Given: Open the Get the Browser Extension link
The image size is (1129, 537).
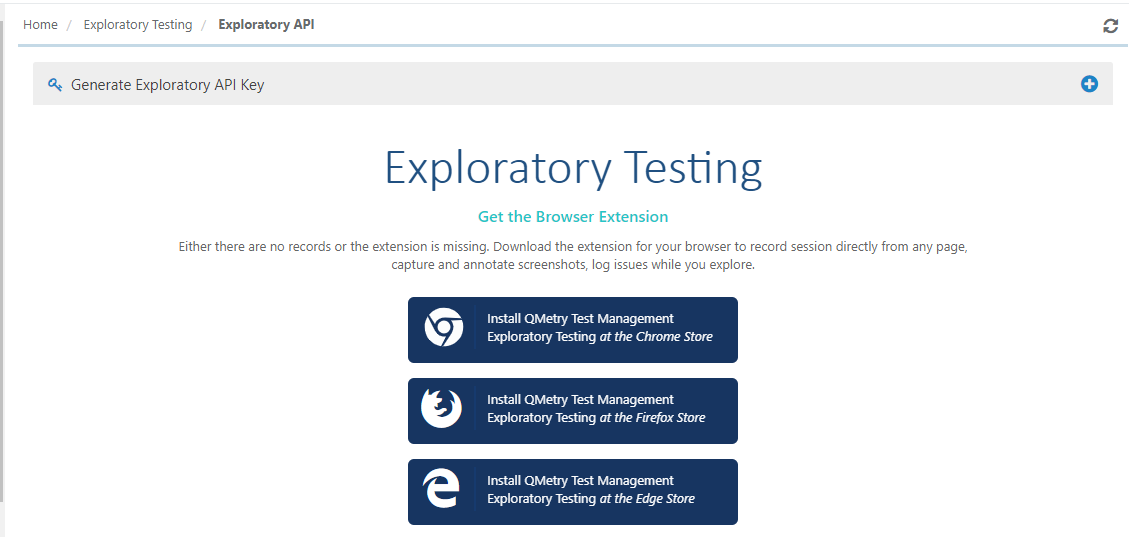Looking at the screenshot, I should (x=573, y=217).
